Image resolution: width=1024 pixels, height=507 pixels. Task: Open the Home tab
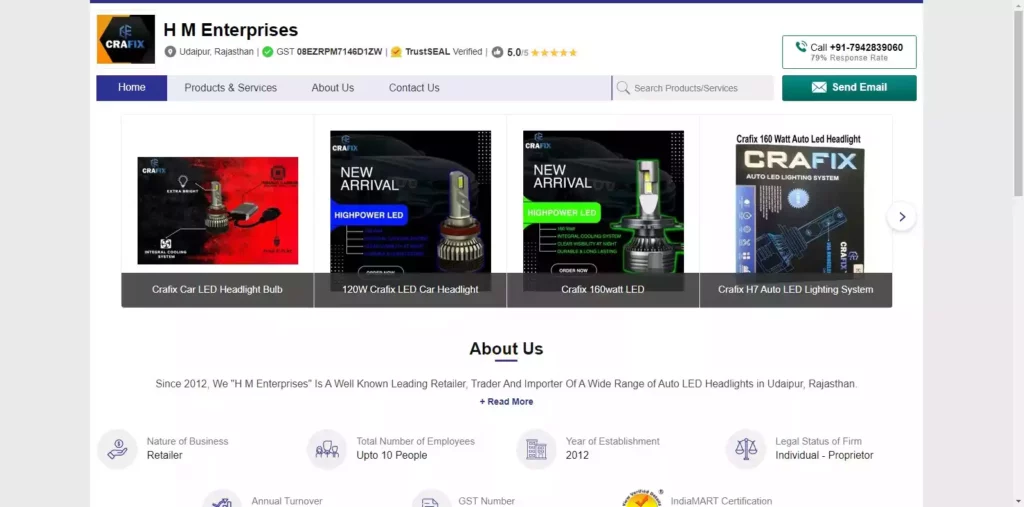pyautogui.click(x=132, y=88)
